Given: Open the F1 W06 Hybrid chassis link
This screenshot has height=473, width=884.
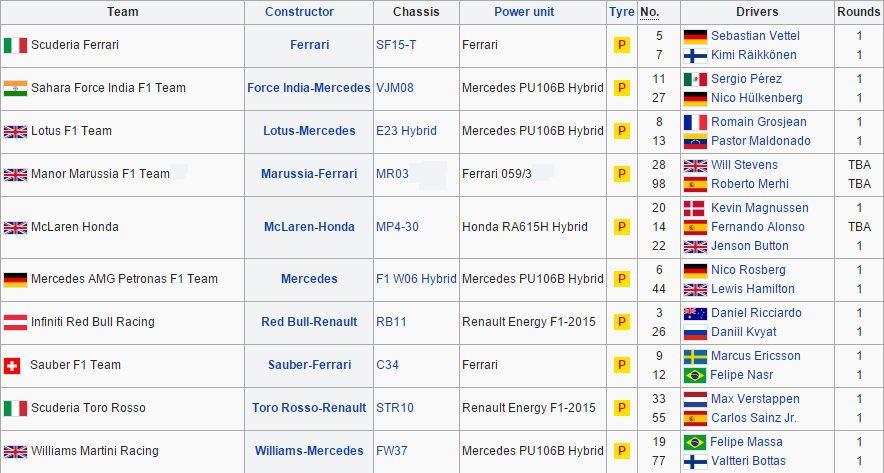Looking at the screenshot, I should click(417, 279).
